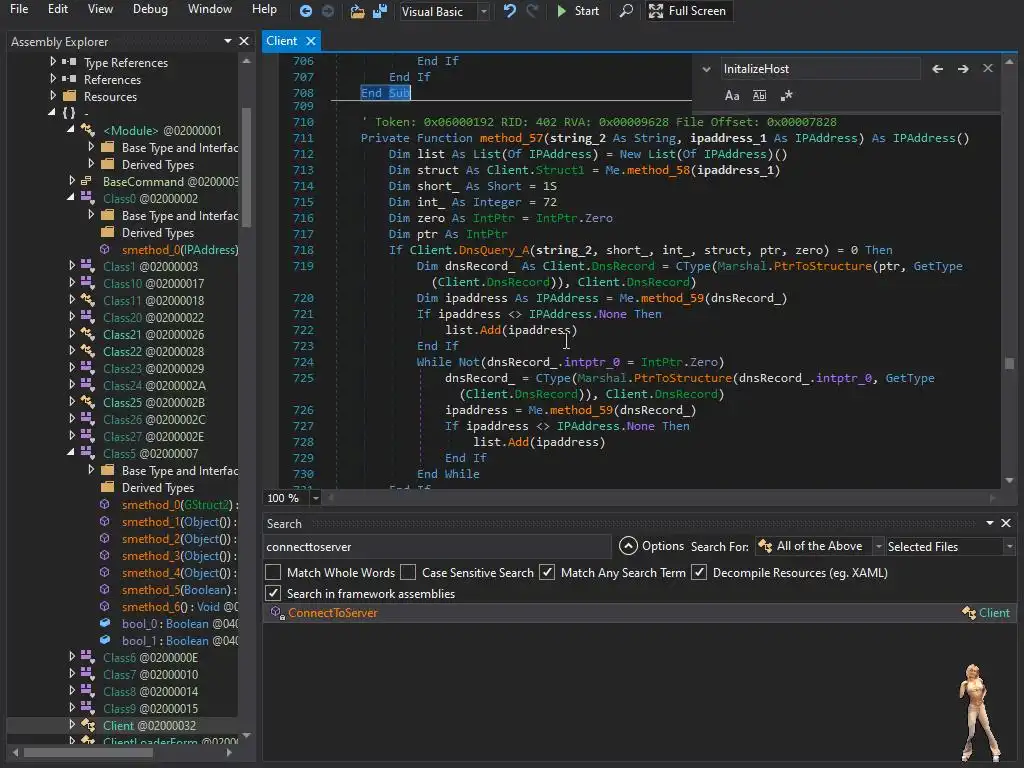Click the Full Screen button
The height and width of the screenshot is (768, 1024).
coord(687,11)
